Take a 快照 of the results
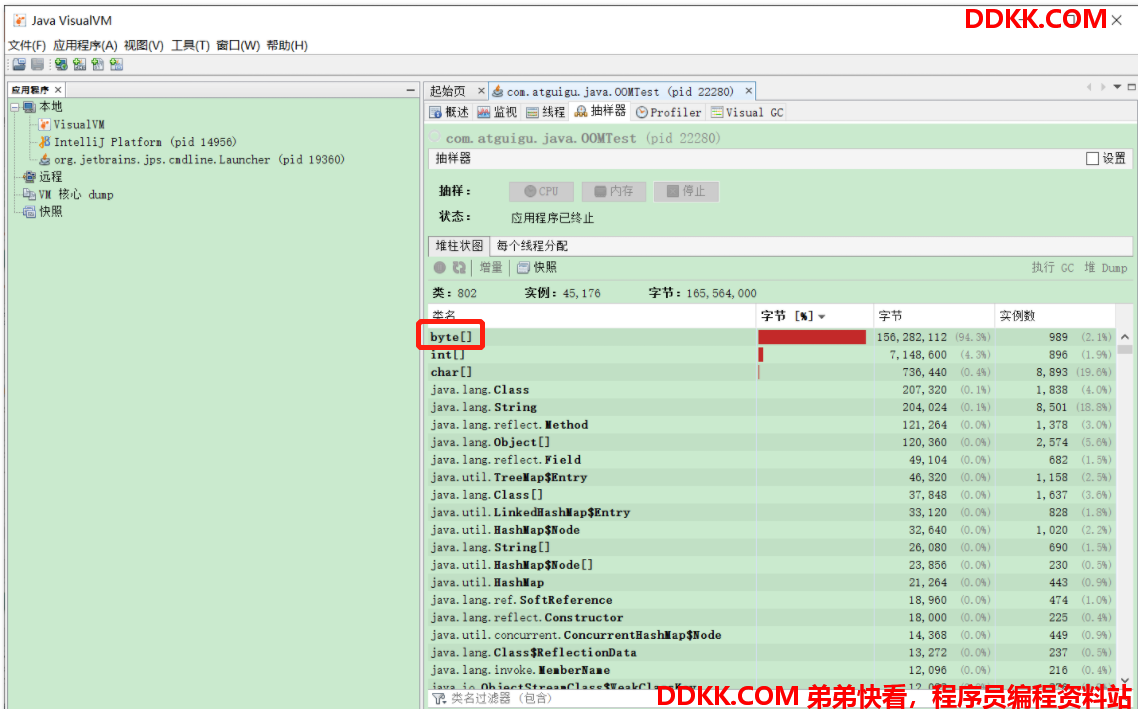The width and height of the screenshot is (1138, 709). point(537,268)
